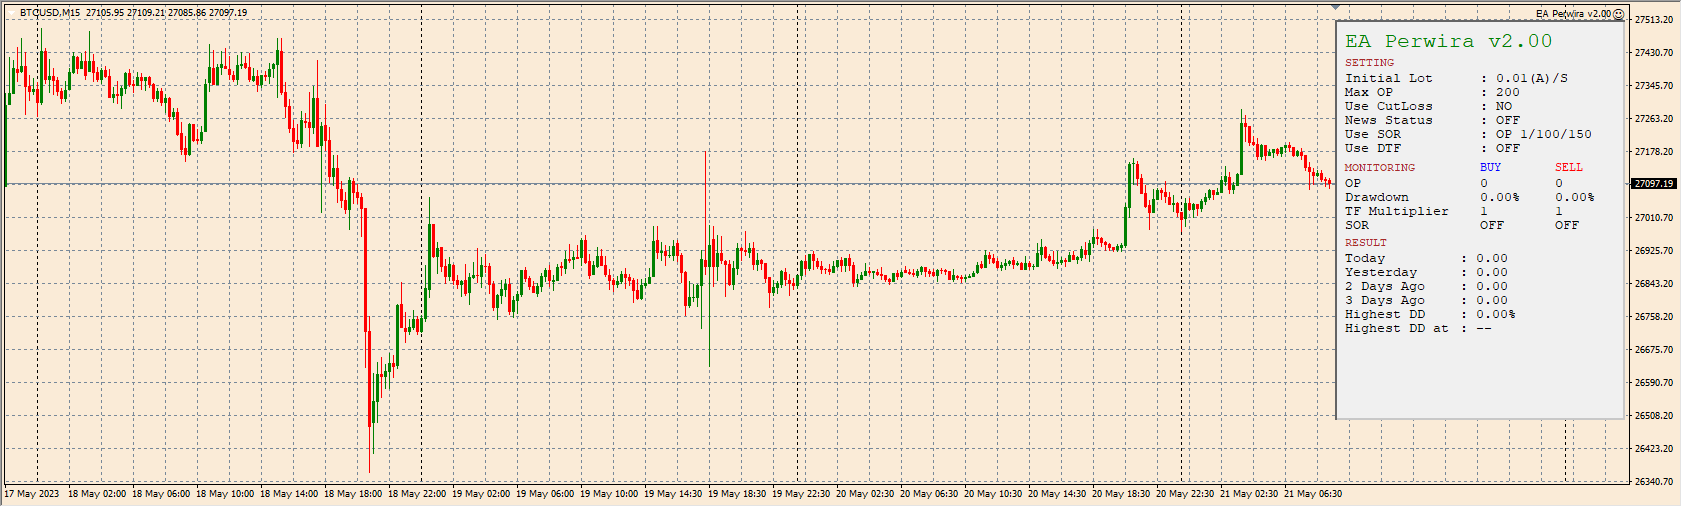
Task: Click the 3 Days Ago row label
Action: [1385, 300]
